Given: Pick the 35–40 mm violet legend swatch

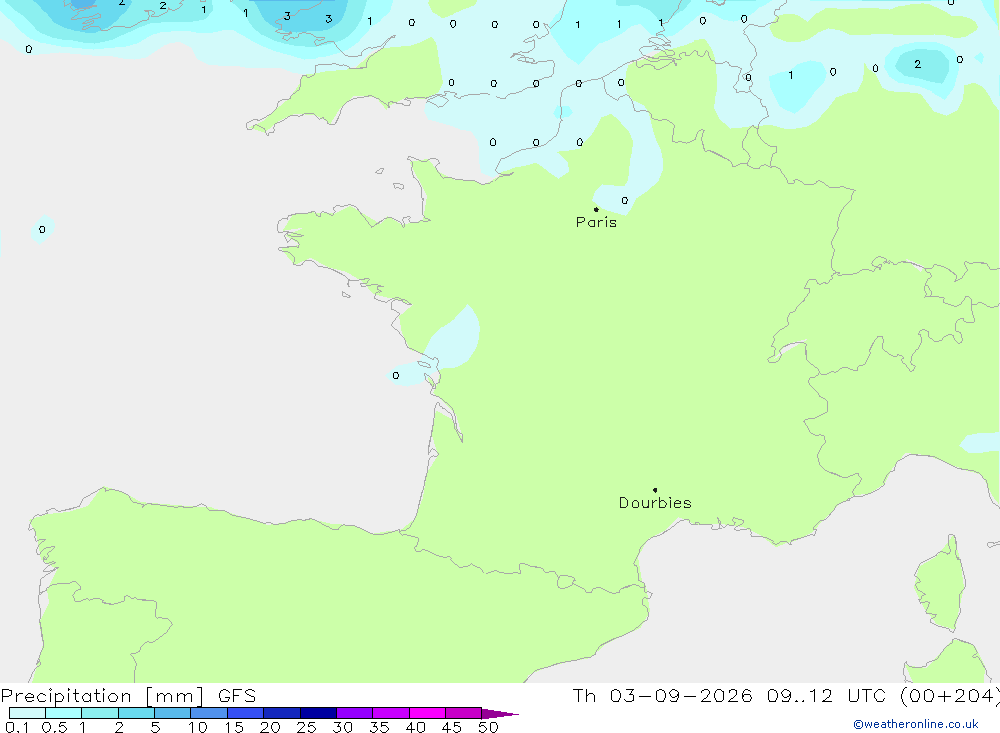Looking at the screenshot, I should (x=391, y=713).
